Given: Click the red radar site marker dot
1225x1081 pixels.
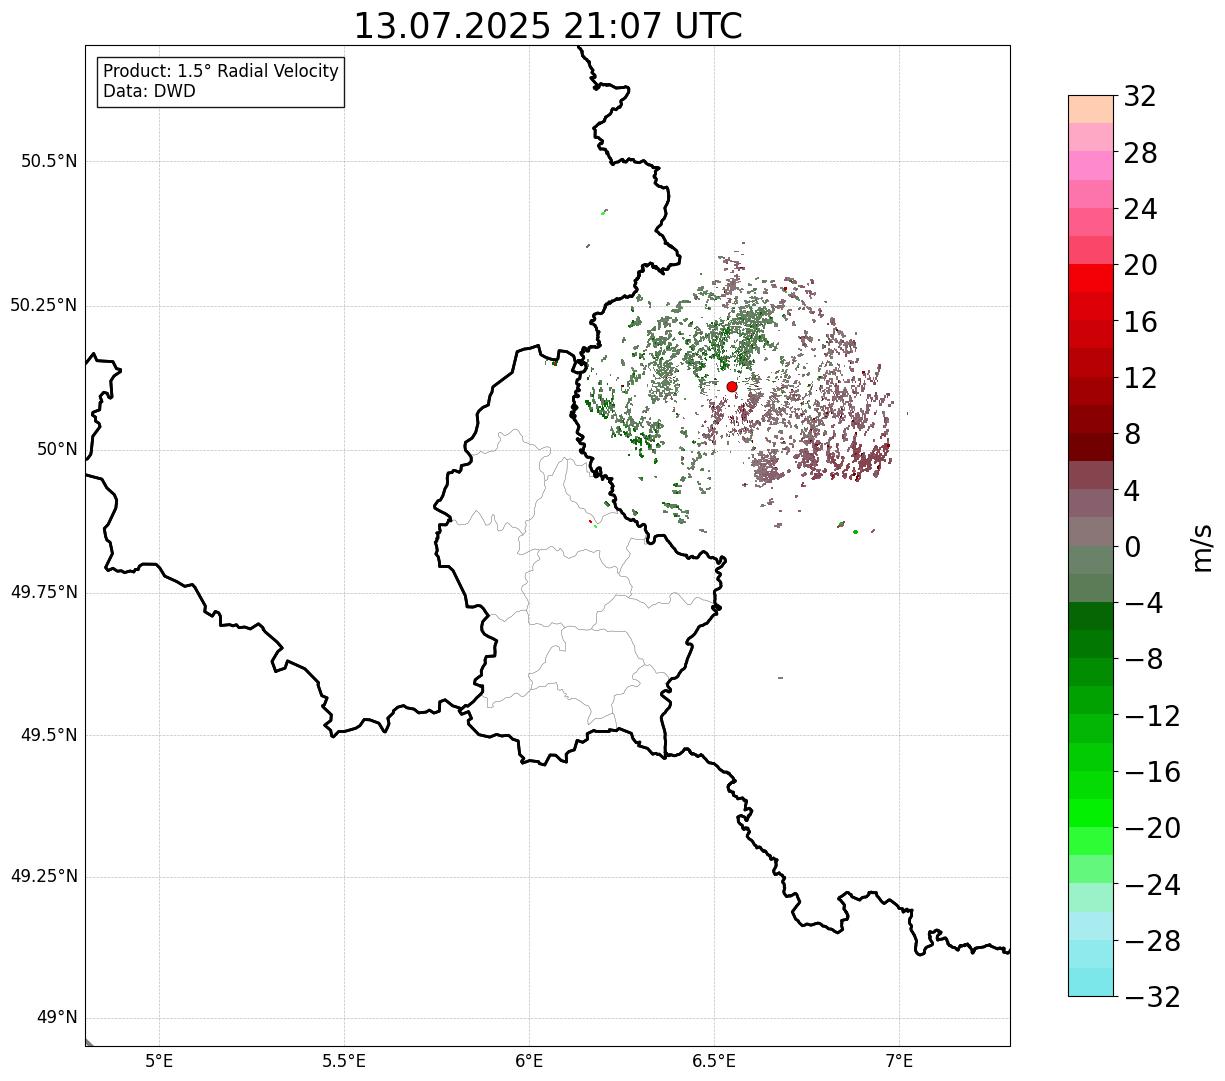Looking at the screenshot, I should [x=732, y=386].
